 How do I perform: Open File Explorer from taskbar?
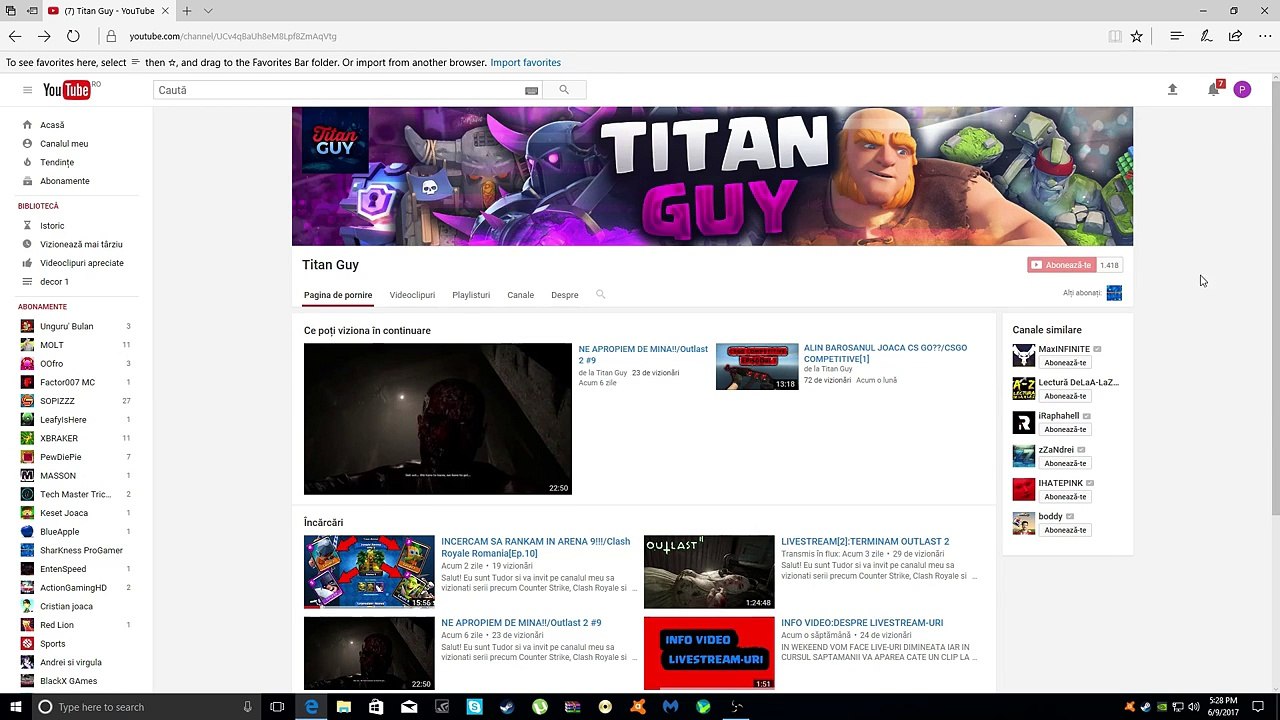point(344,707)
